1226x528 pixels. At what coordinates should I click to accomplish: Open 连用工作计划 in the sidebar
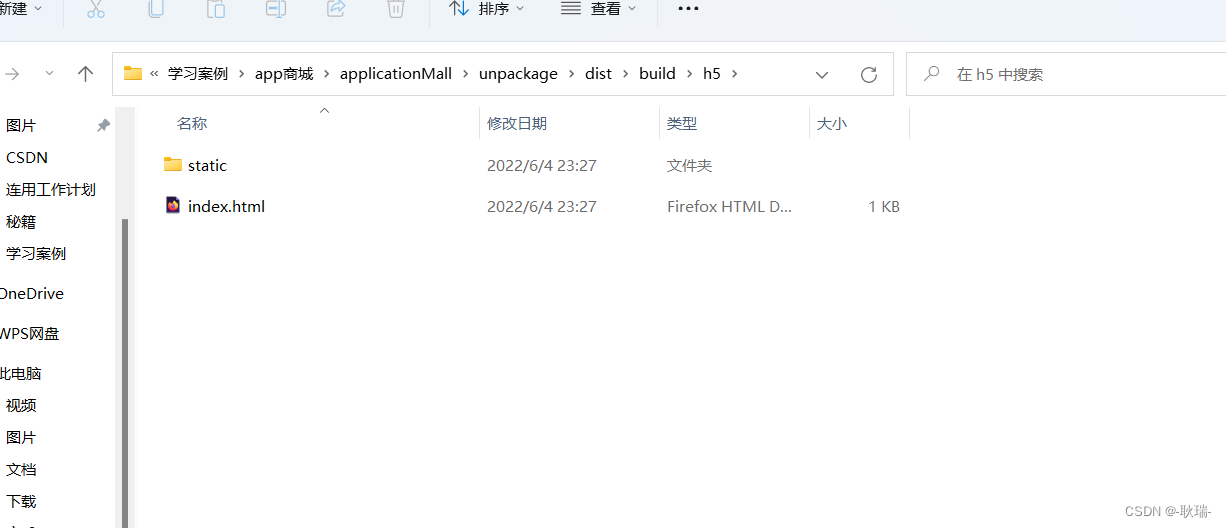50,190
